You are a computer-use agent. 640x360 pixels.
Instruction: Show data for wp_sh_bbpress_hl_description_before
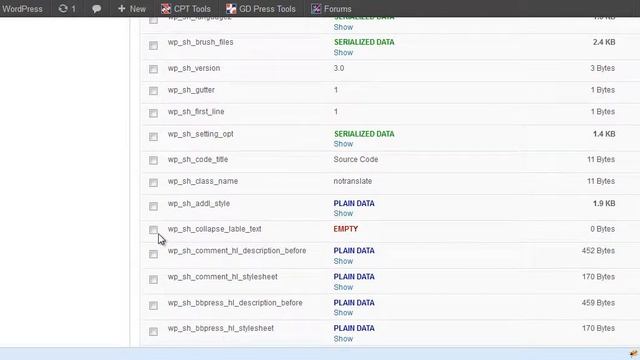(x=343, y=313)
